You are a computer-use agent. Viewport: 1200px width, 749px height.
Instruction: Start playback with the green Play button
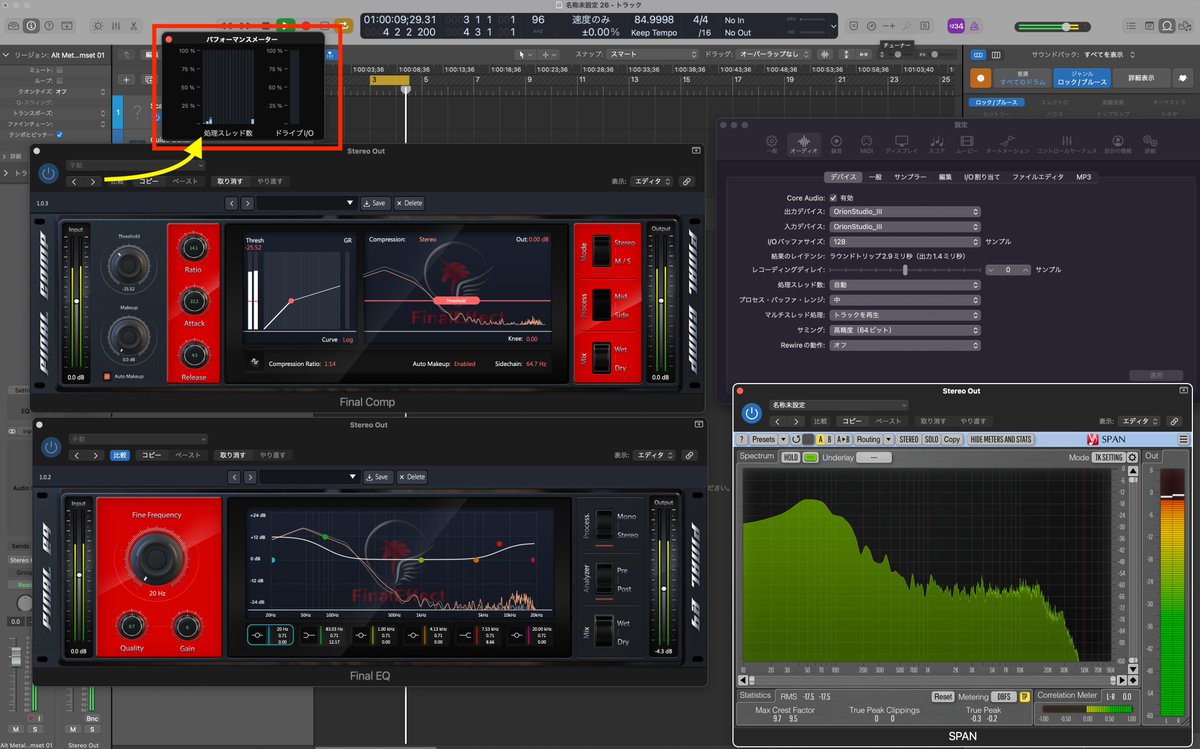(x=286, y=24)
